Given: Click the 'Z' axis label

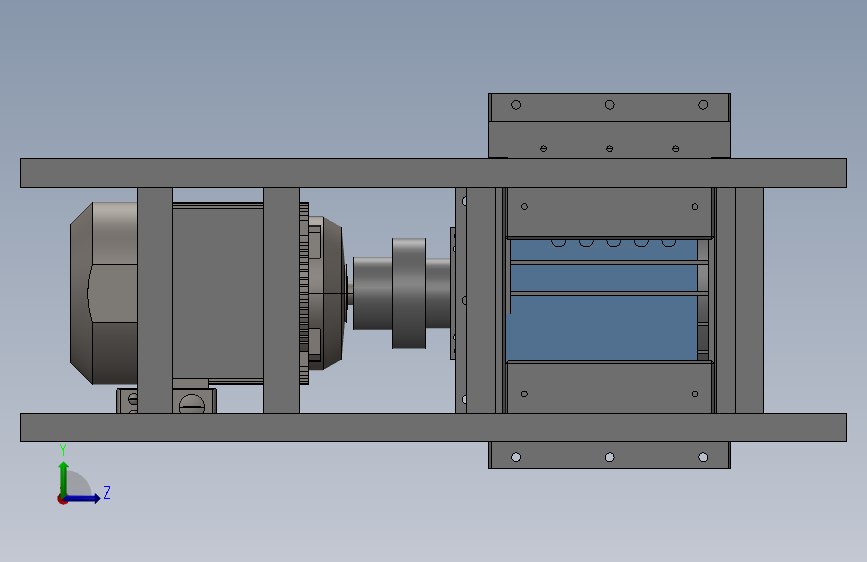Looking at the screenshot, I should [107, 492].
